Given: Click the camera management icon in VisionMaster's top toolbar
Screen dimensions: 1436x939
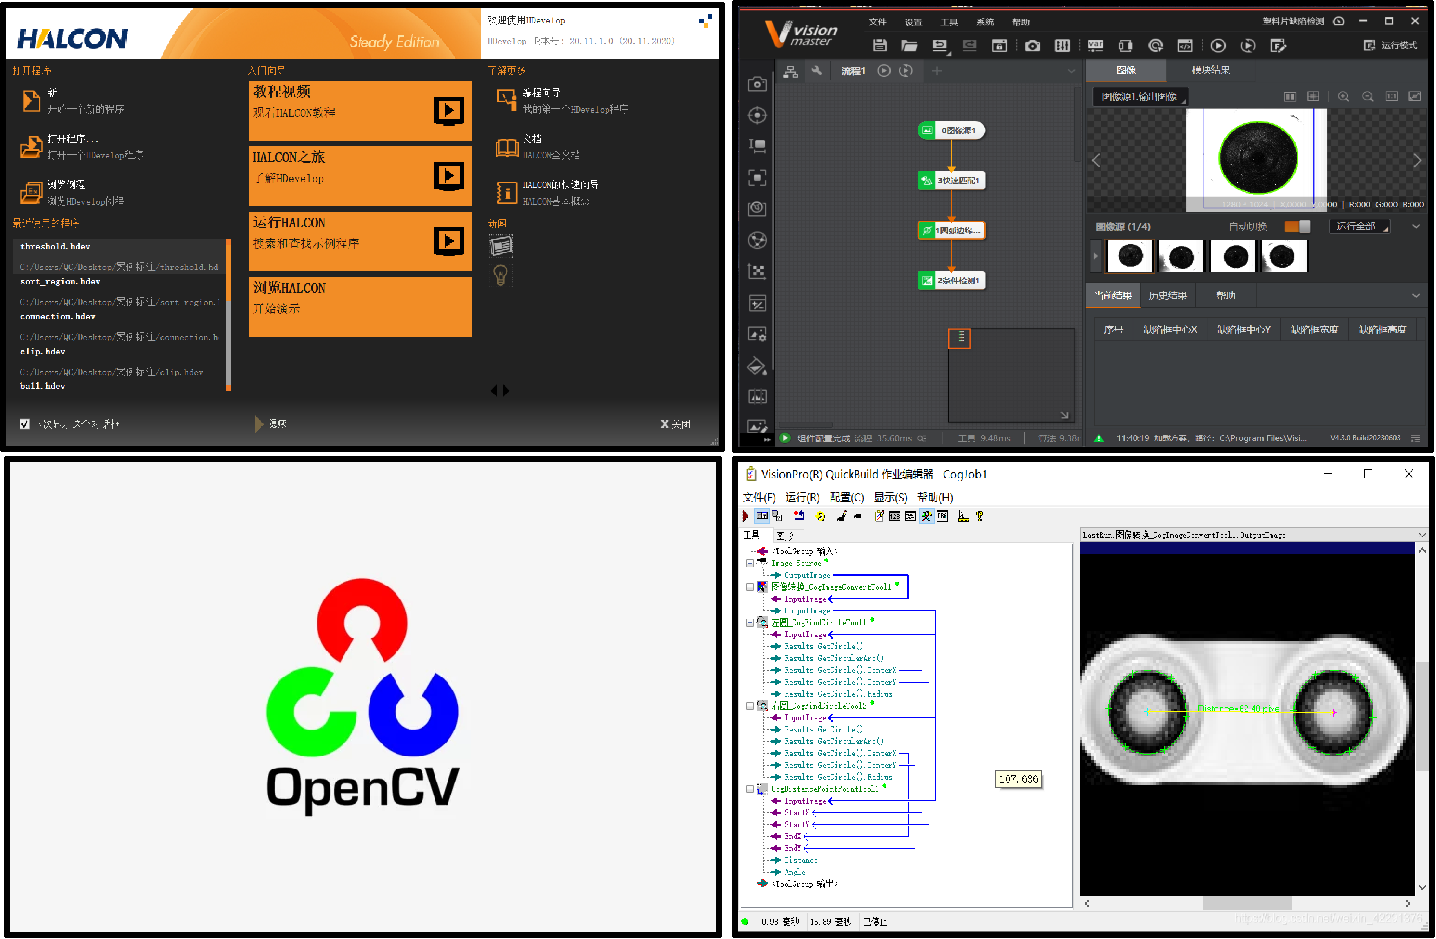Looking at the screenshot, I should click(x=1033, y=45).
